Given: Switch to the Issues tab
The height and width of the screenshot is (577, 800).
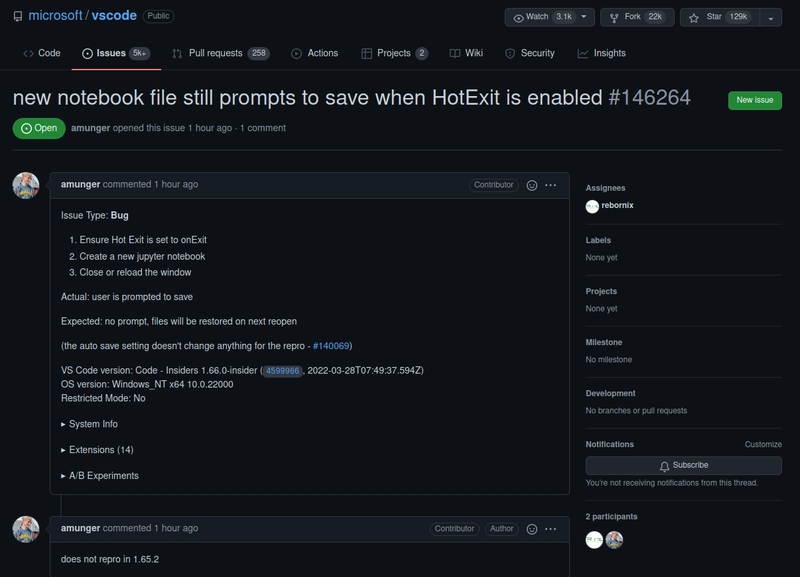Looking at the screenshot, I should point(116,53).
